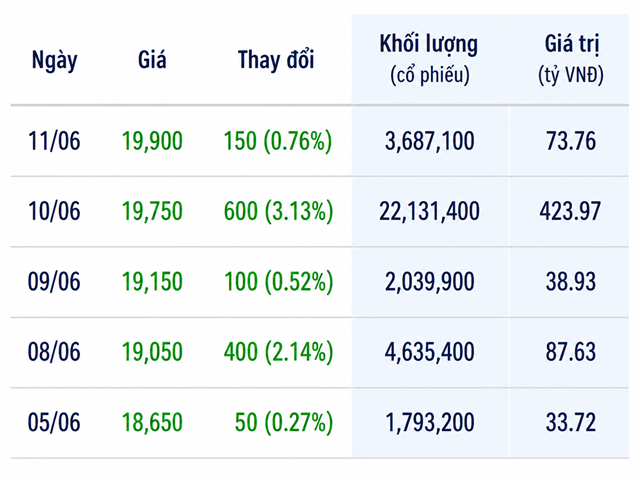Click the change value 400 (2.14%)

(278, 352)
